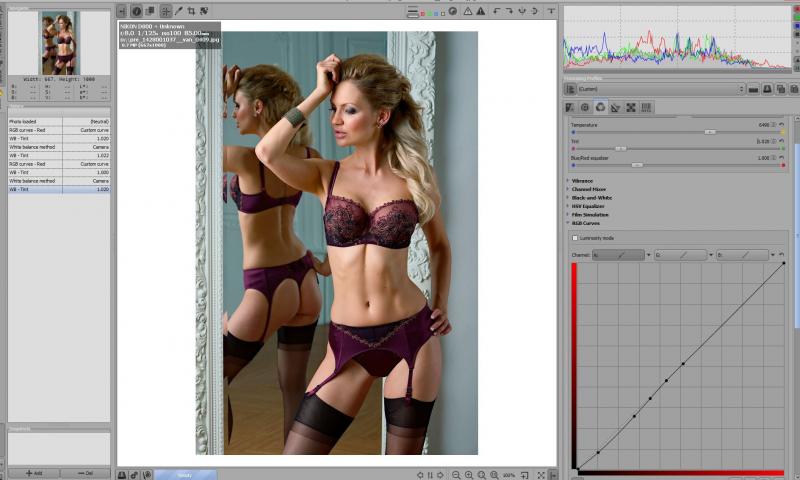The image size is (800, 480).
Task: Select the straighten/rotate selection tool
Action: (204, 11)
